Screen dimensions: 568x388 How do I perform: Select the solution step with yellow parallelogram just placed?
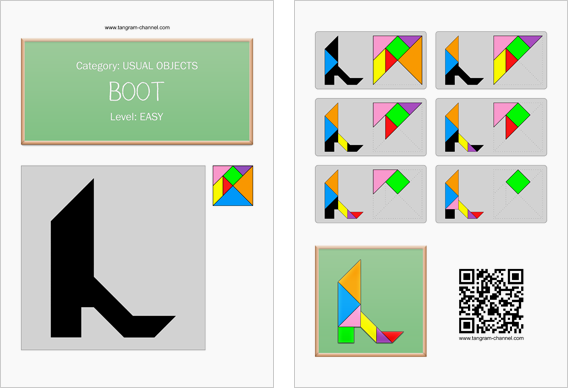pos(371,127)
